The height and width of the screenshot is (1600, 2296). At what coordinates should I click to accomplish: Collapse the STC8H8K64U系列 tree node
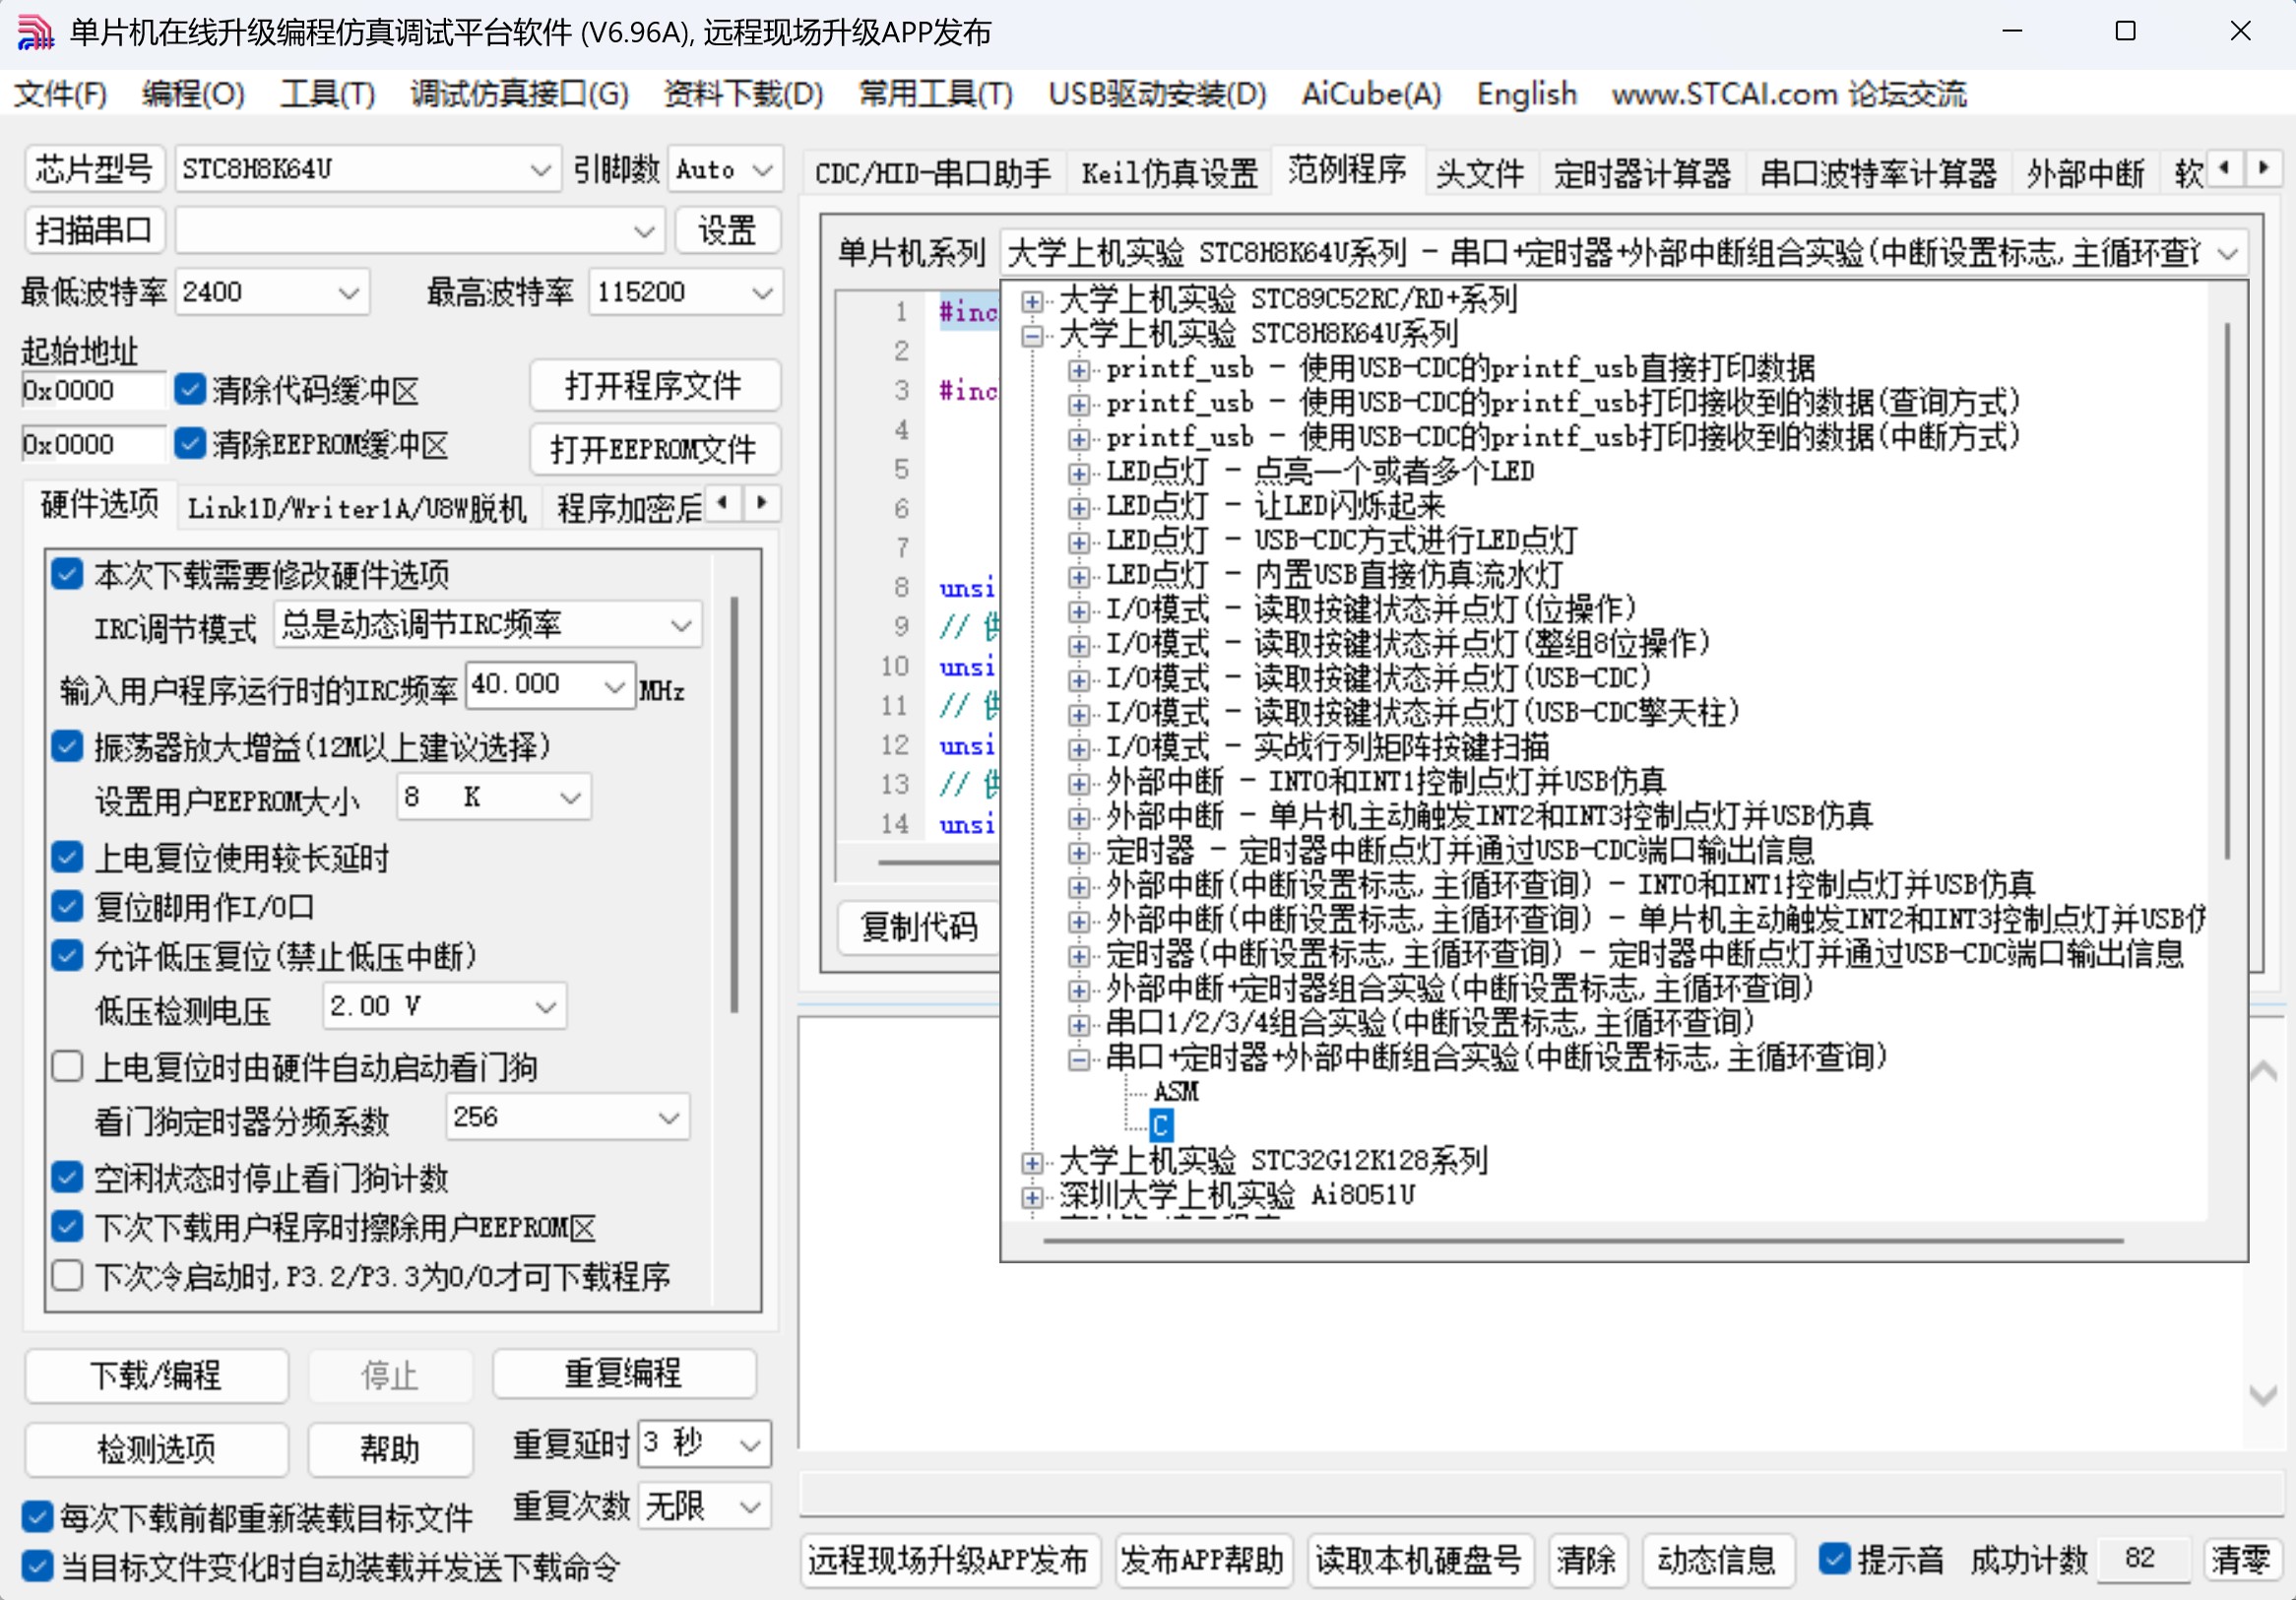pyautogui.click(x=1032, y=335)
